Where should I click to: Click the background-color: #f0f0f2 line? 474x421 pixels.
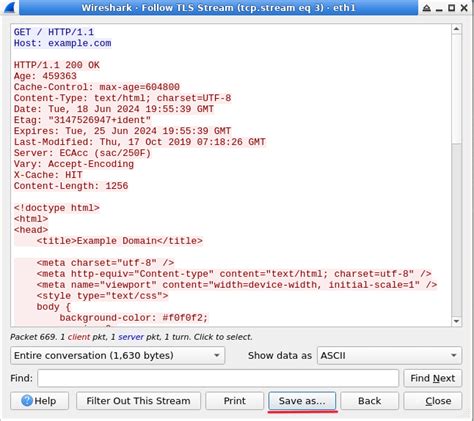[134, 318]
